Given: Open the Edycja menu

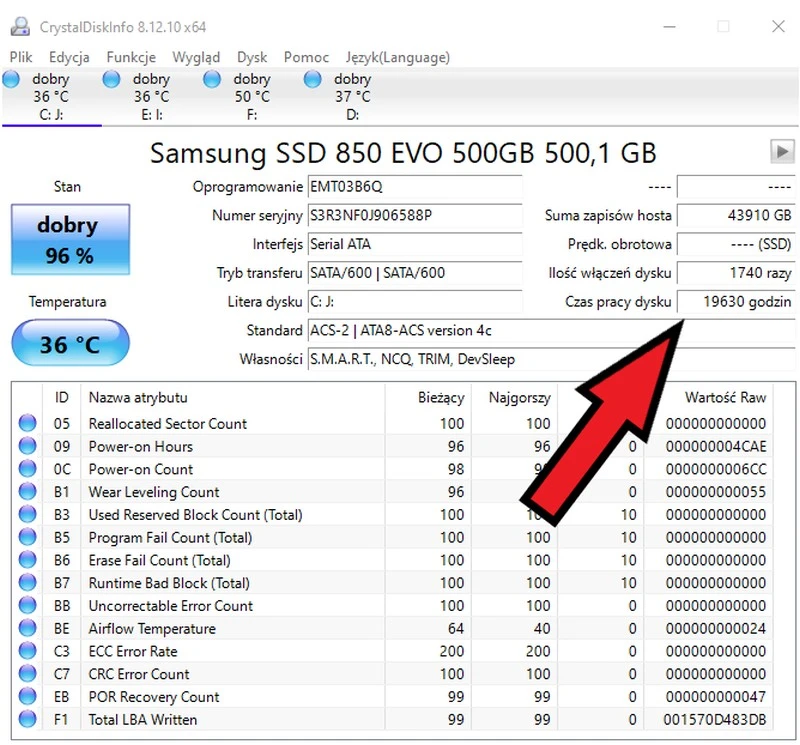Looking at the screenshot, I should 69,58.
